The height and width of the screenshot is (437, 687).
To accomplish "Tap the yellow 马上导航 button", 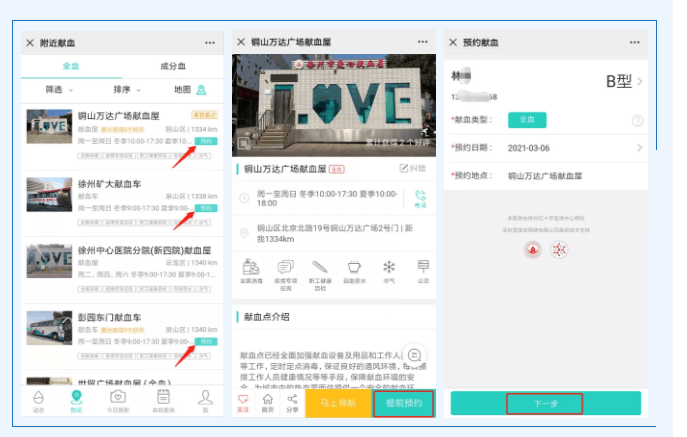I will pyautogui.click(x=339, y=403).
